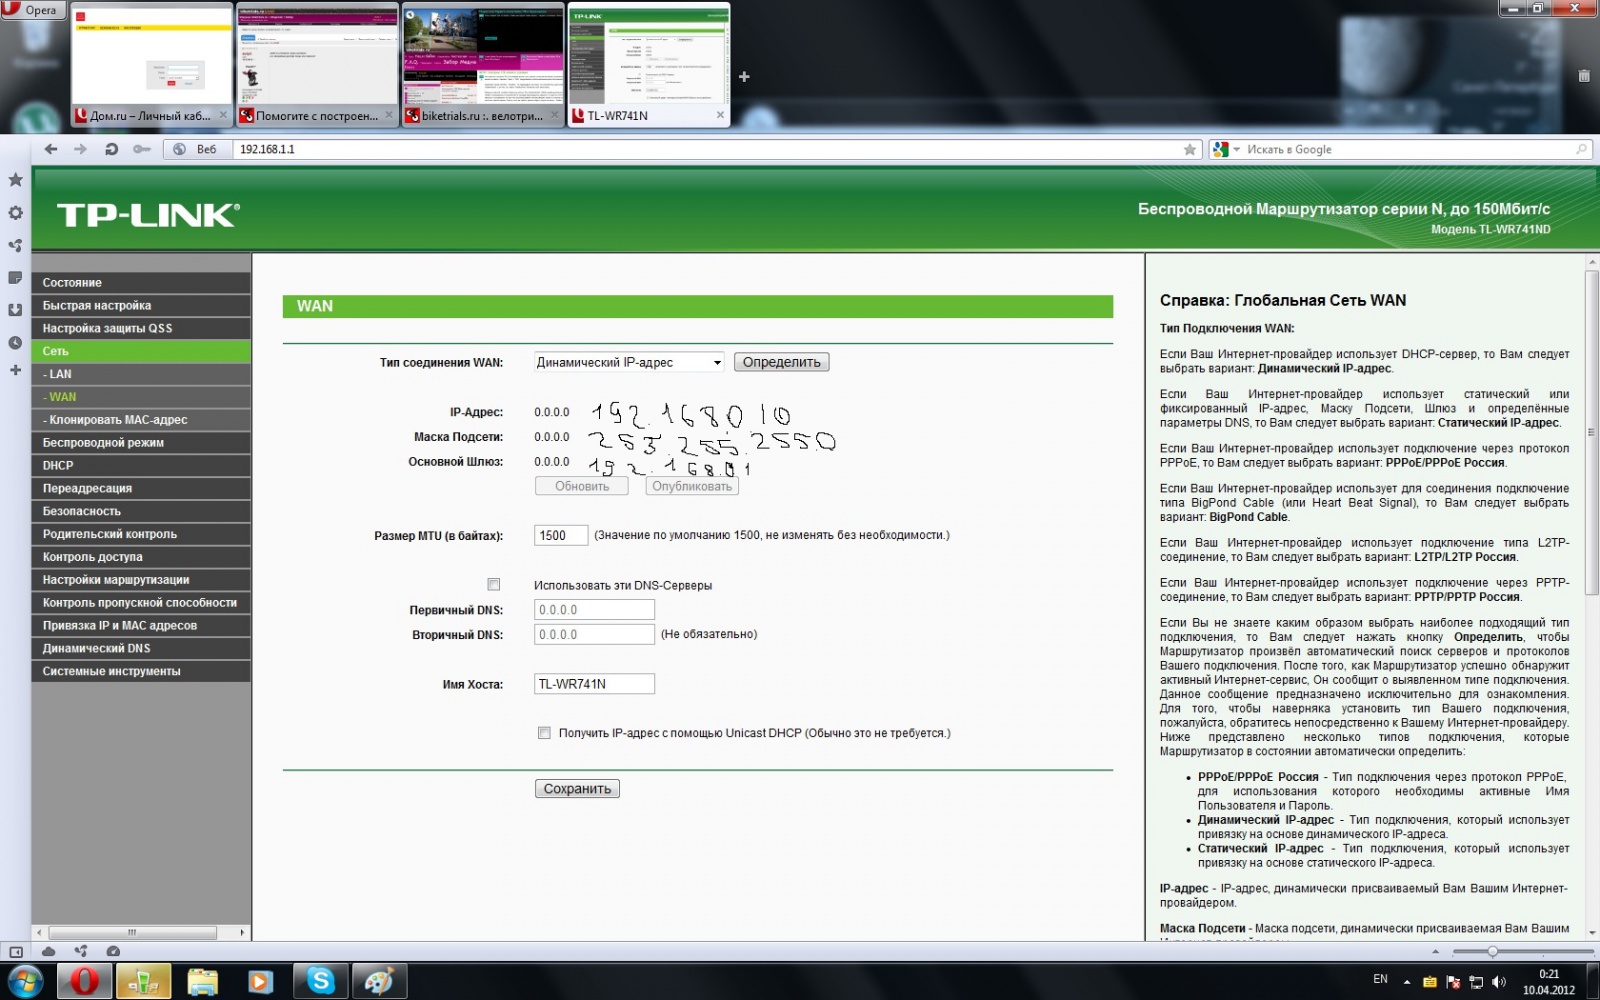Open the Google search engine dropdown
This screenshot has height=1000, width=1600.
pyautogui.click(x=1225, y=149)
